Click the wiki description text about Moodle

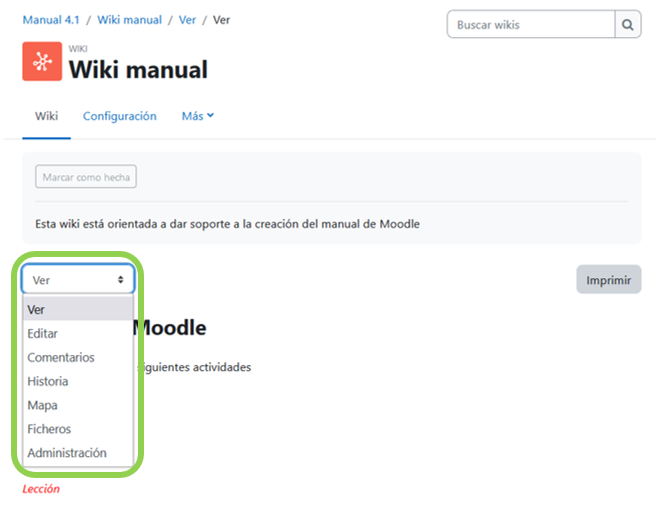coord(227,224)
